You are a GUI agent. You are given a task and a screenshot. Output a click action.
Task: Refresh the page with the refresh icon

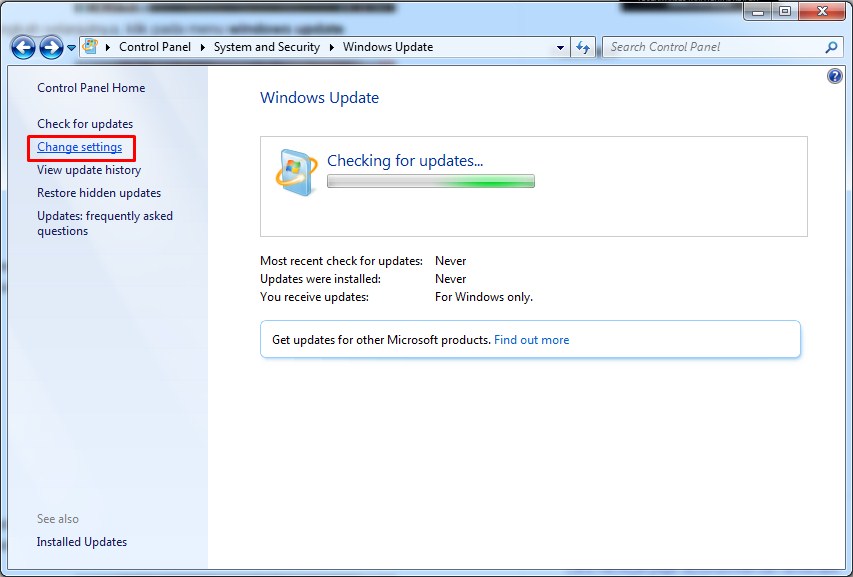[583, 47]
